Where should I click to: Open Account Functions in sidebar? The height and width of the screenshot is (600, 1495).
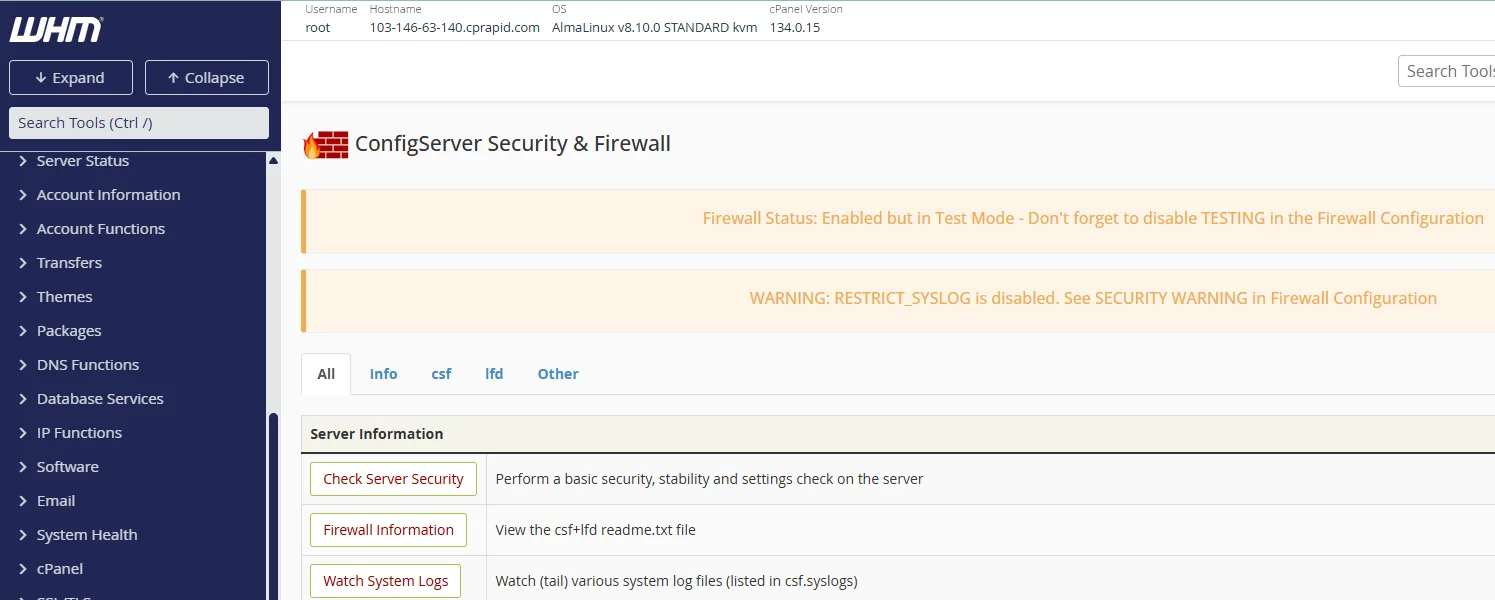click(101, 229)
